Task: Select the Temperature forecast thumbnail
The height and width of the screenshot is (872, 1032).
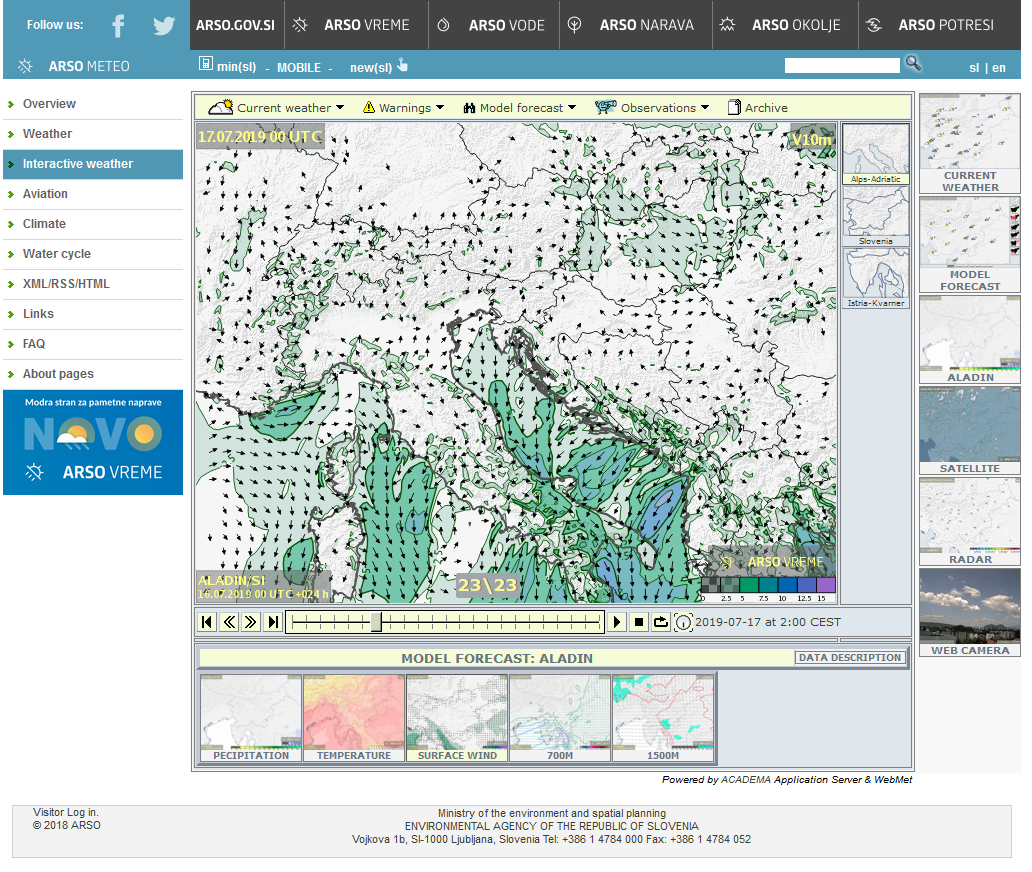Action: click(354, 717)
